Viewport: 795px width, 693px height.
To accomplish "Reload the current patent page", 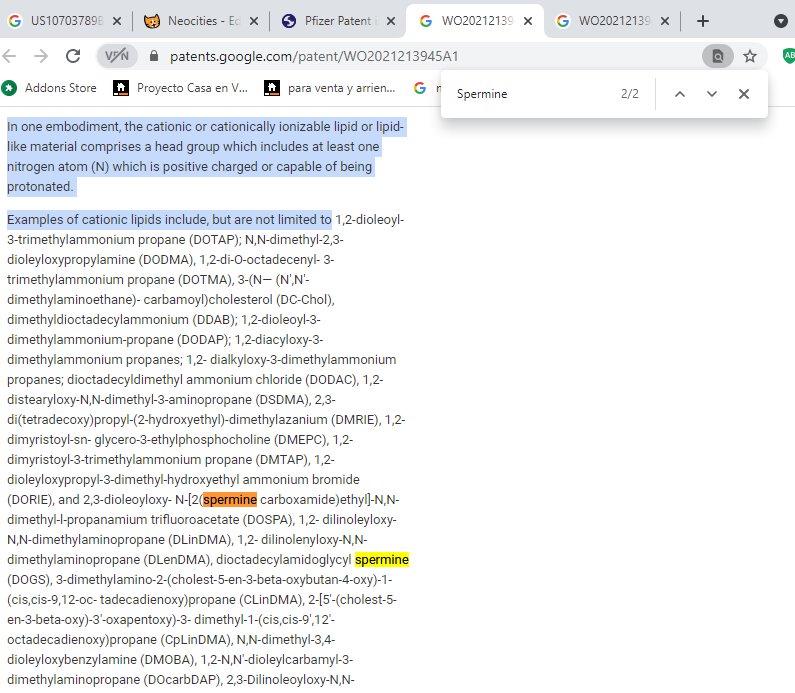I will pos(72,56).
